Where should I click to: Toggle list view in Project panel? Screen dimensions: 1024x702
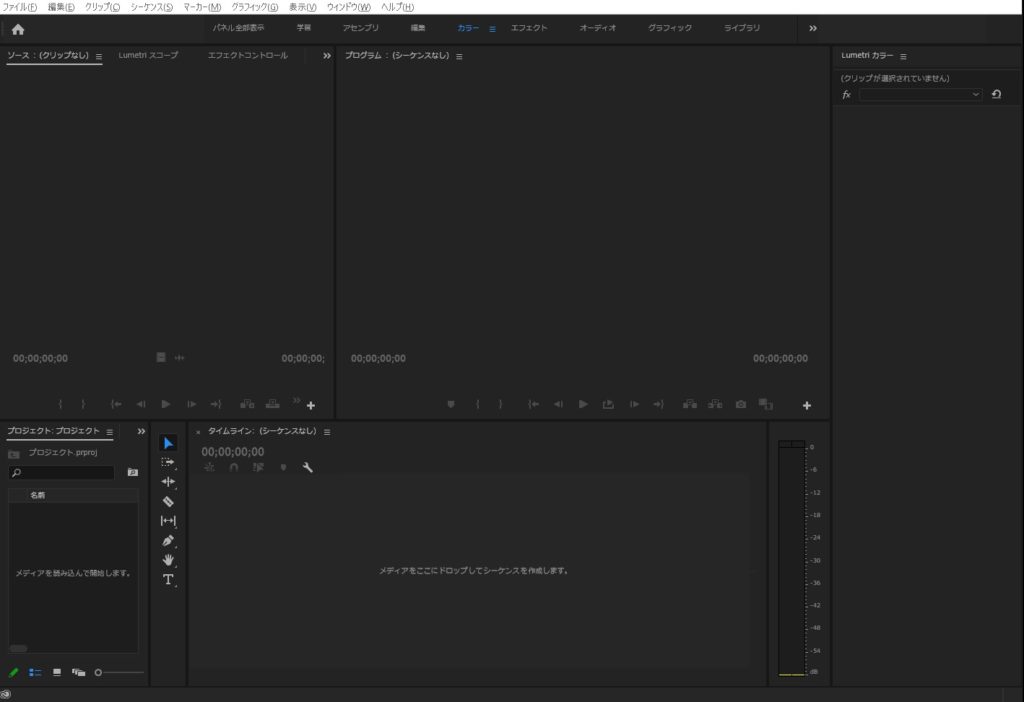click(35, 673)
